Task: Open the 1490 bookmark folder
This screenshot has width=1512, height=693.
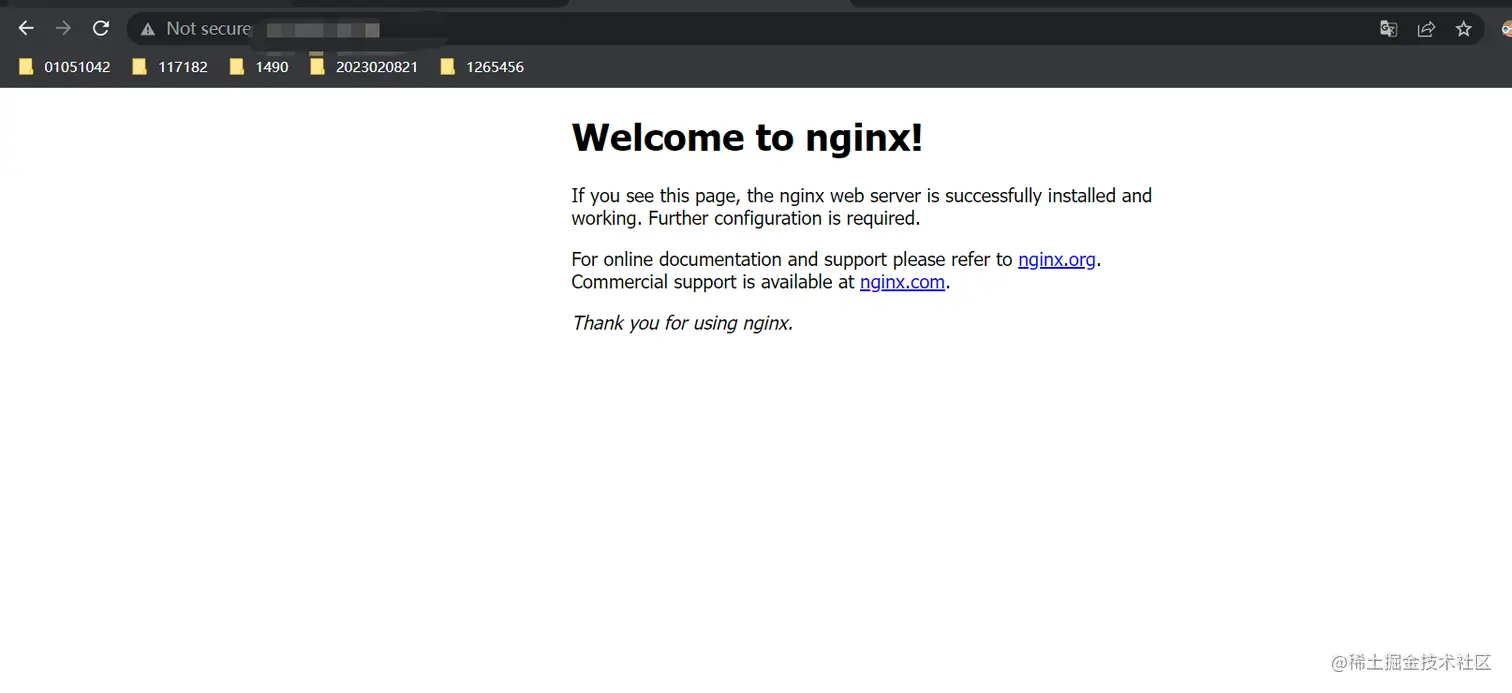Action: click(x=259, y=67)
